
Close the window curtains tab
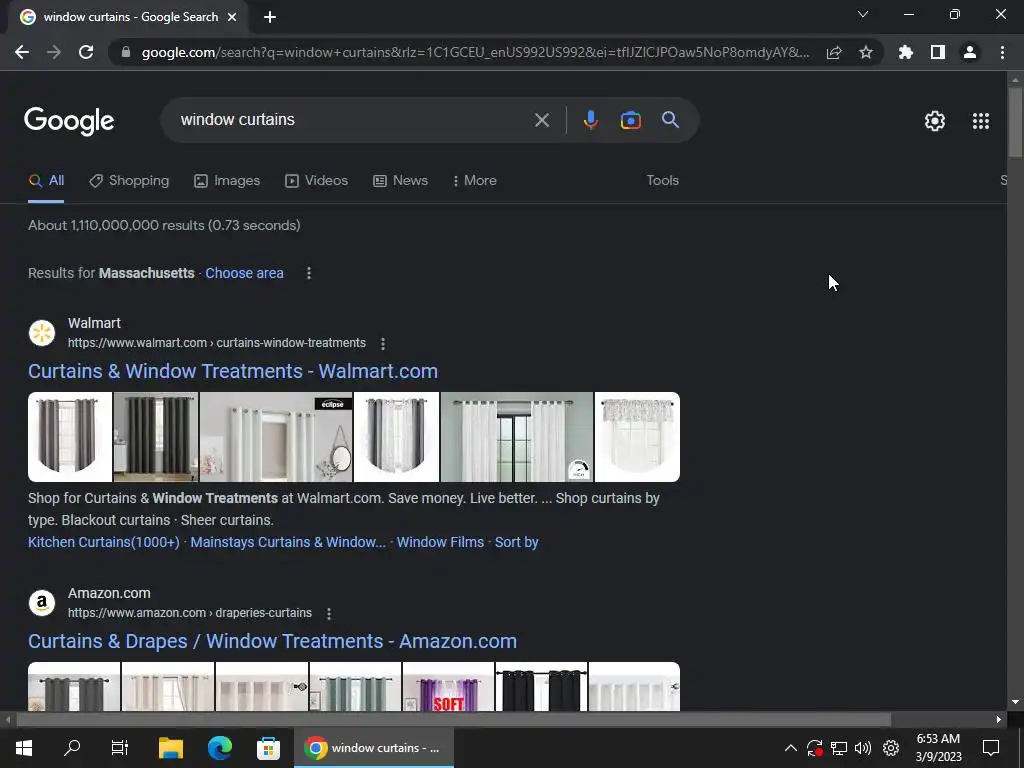(x=232, y=17)
